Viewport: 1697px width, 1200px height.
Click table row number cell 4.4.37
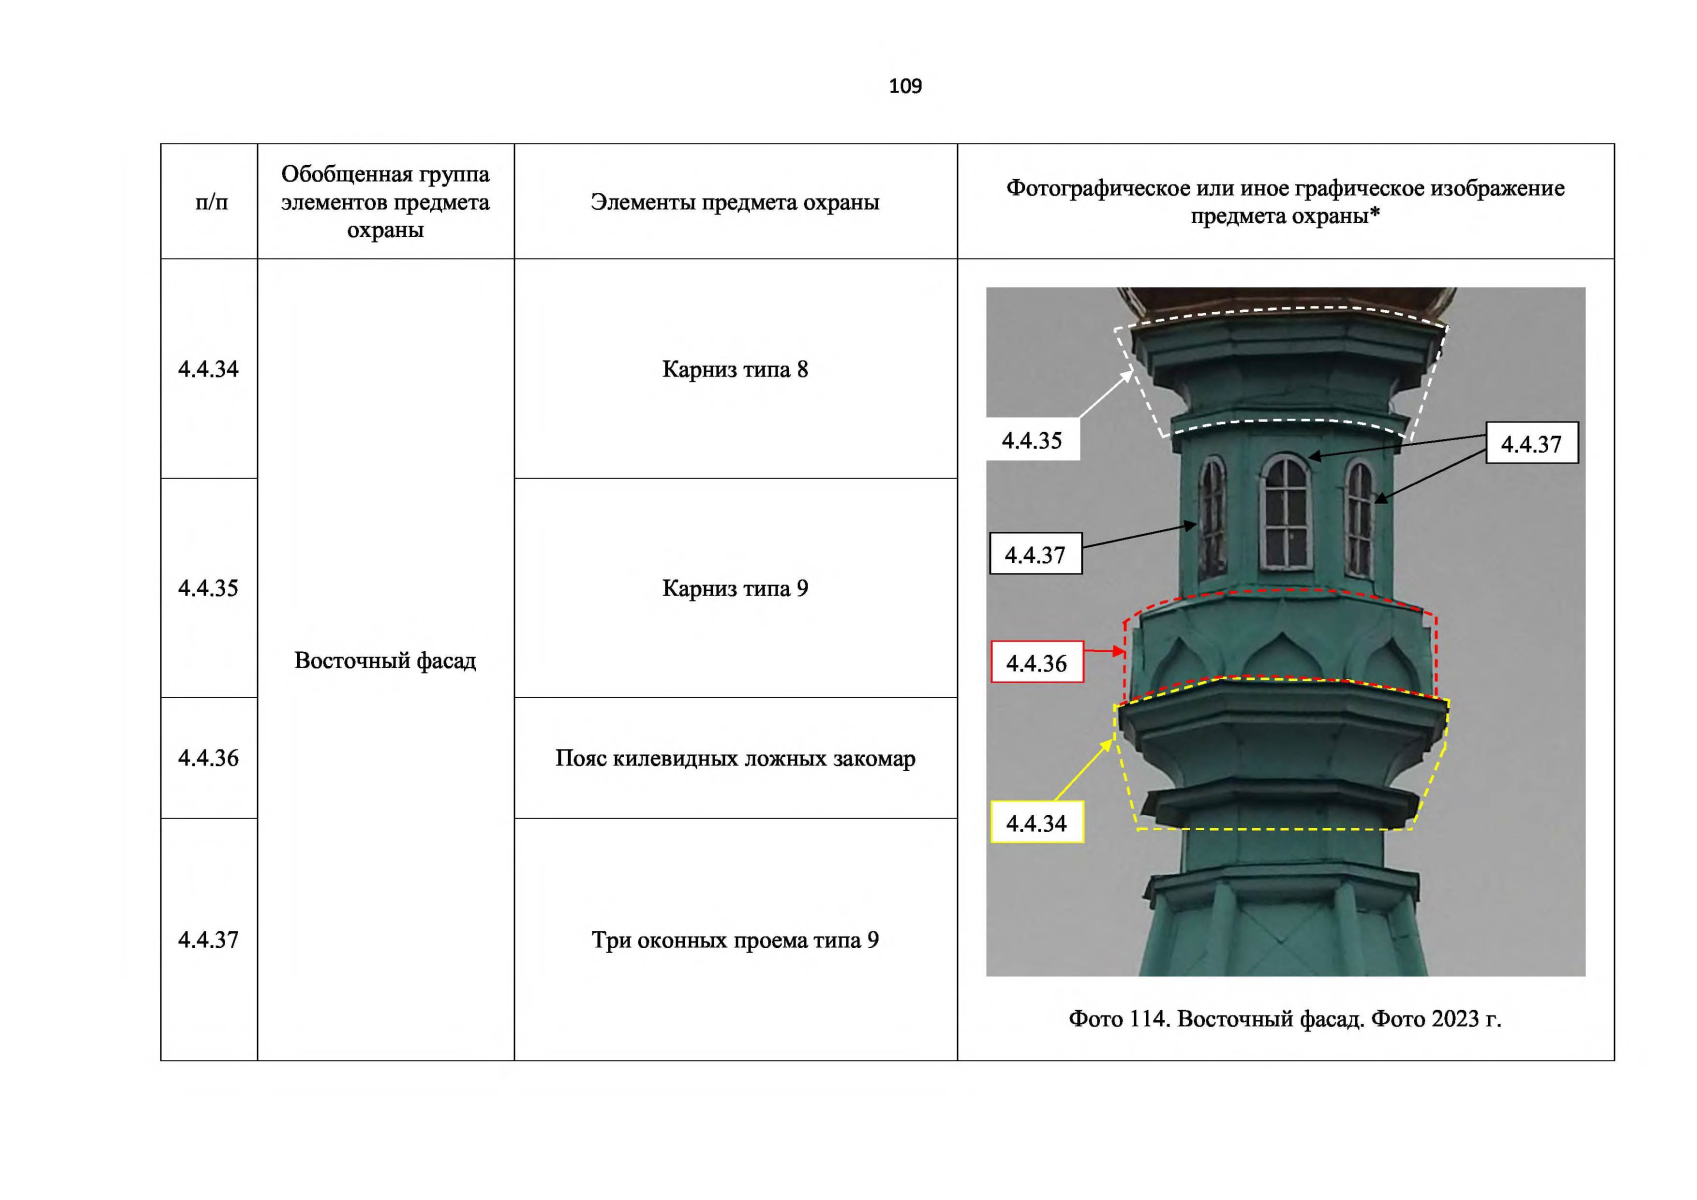pyautogui.click(x=208, y=940)
